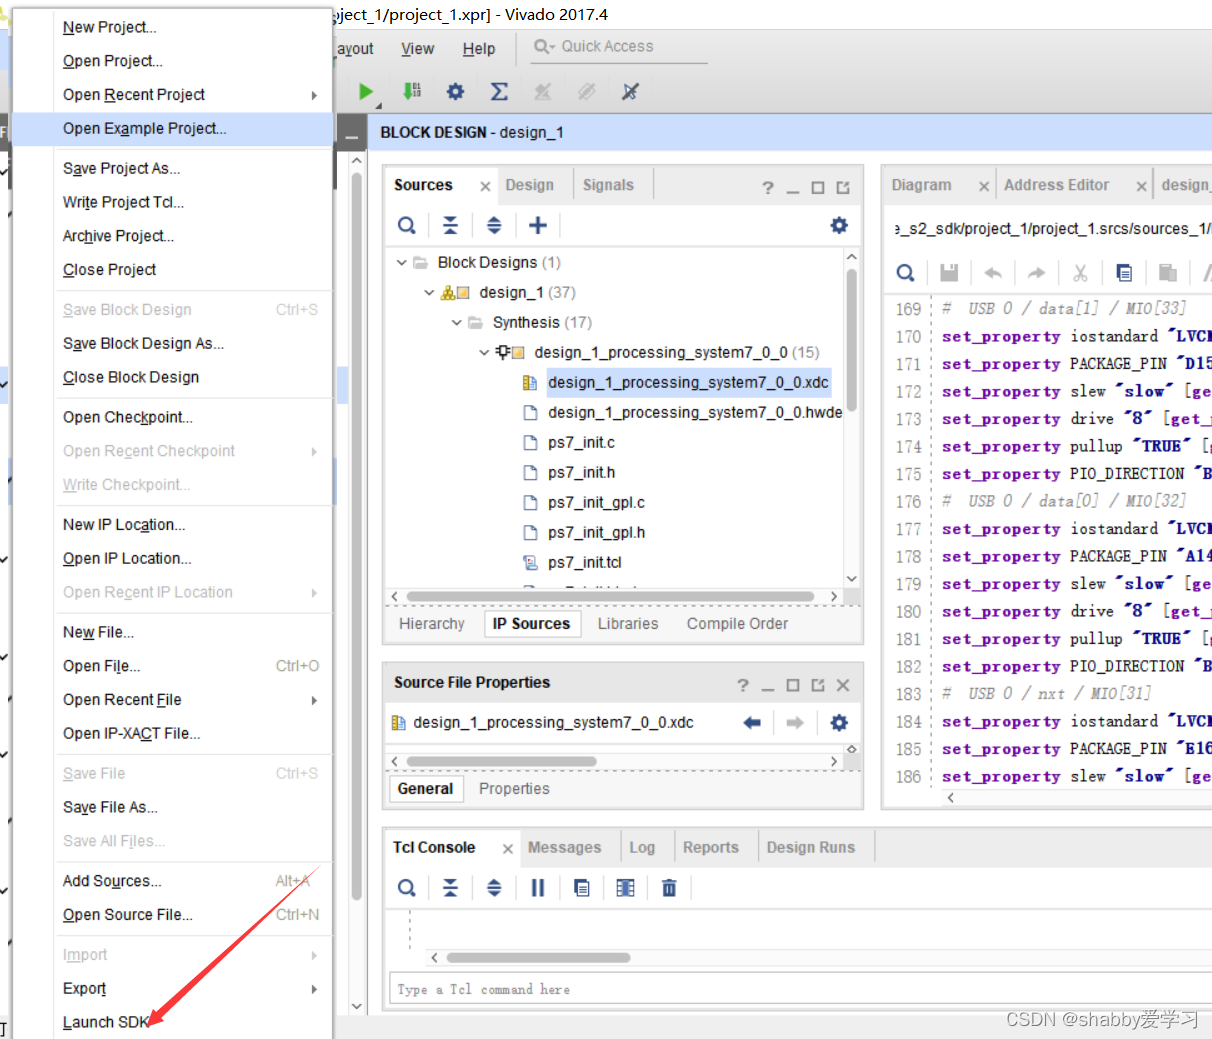Select design_1_processing_system7_0_0.xdc file
Viewport: 1212px width, 1039px height.
click(x=688, y=383)
